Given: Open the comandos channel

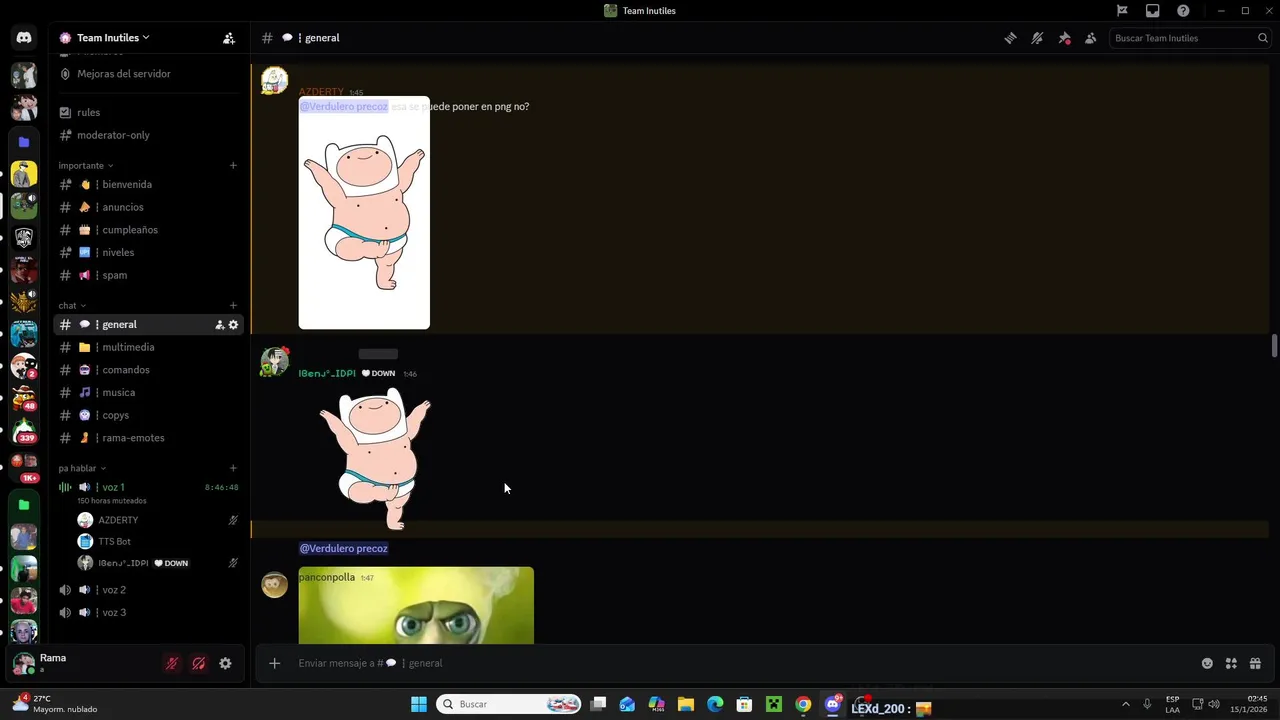Looking at the screenshot, I should (148, 370).
